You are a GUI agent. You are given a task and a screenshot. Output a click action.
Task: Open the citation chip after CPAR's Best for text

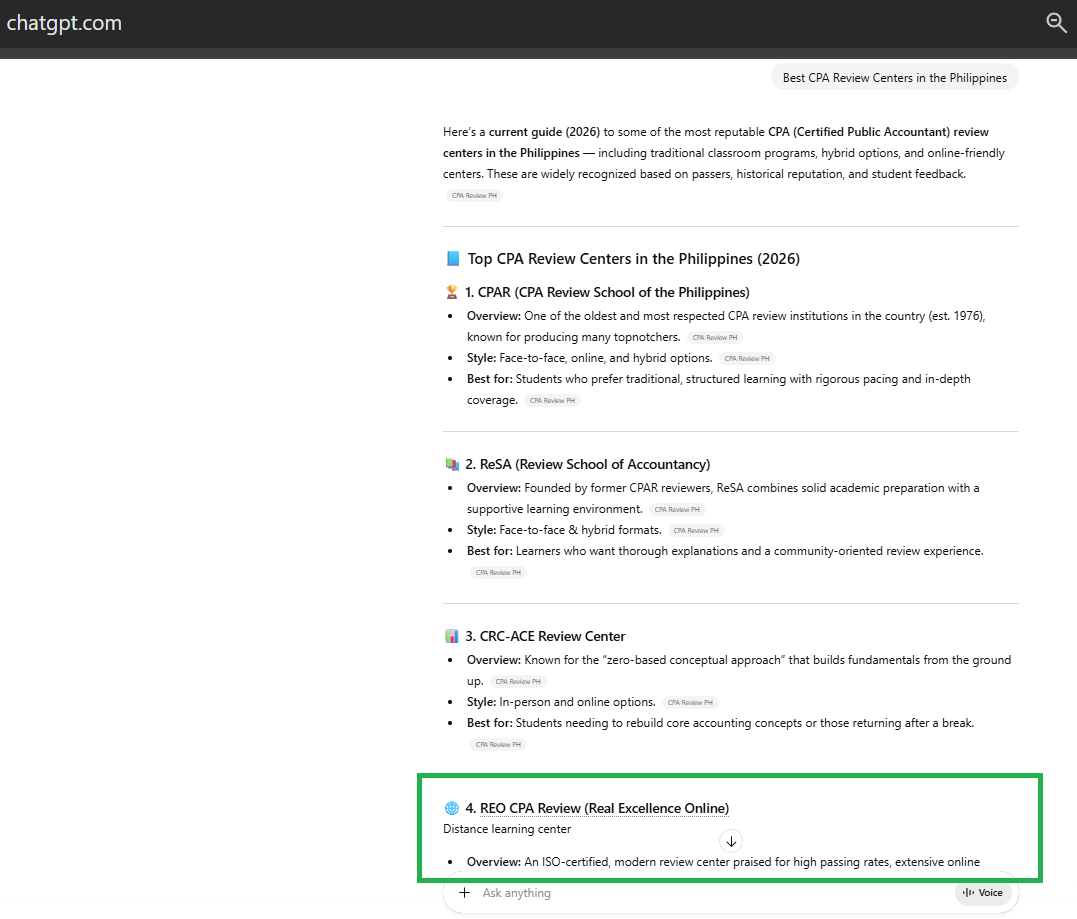(x=552, y=401)
